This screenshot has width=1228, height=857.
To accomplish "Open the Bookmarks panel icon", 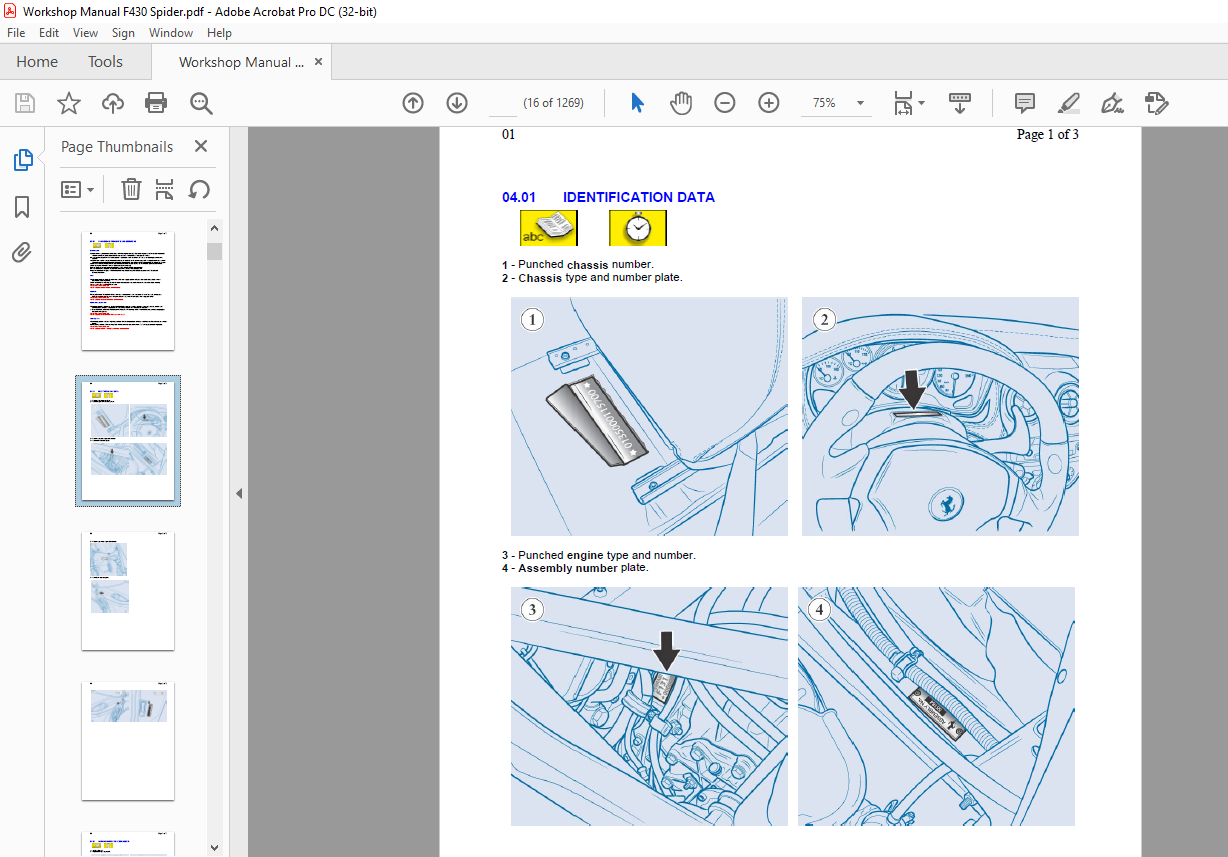I will pos(22,207).
